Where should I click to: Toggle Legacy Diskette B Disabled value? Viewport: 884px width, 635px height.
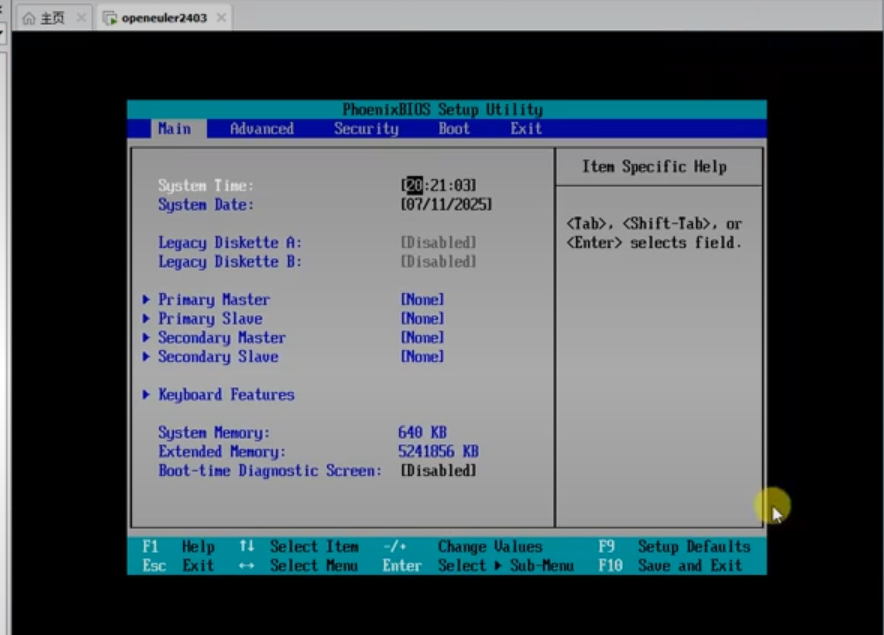click(438, 262)
